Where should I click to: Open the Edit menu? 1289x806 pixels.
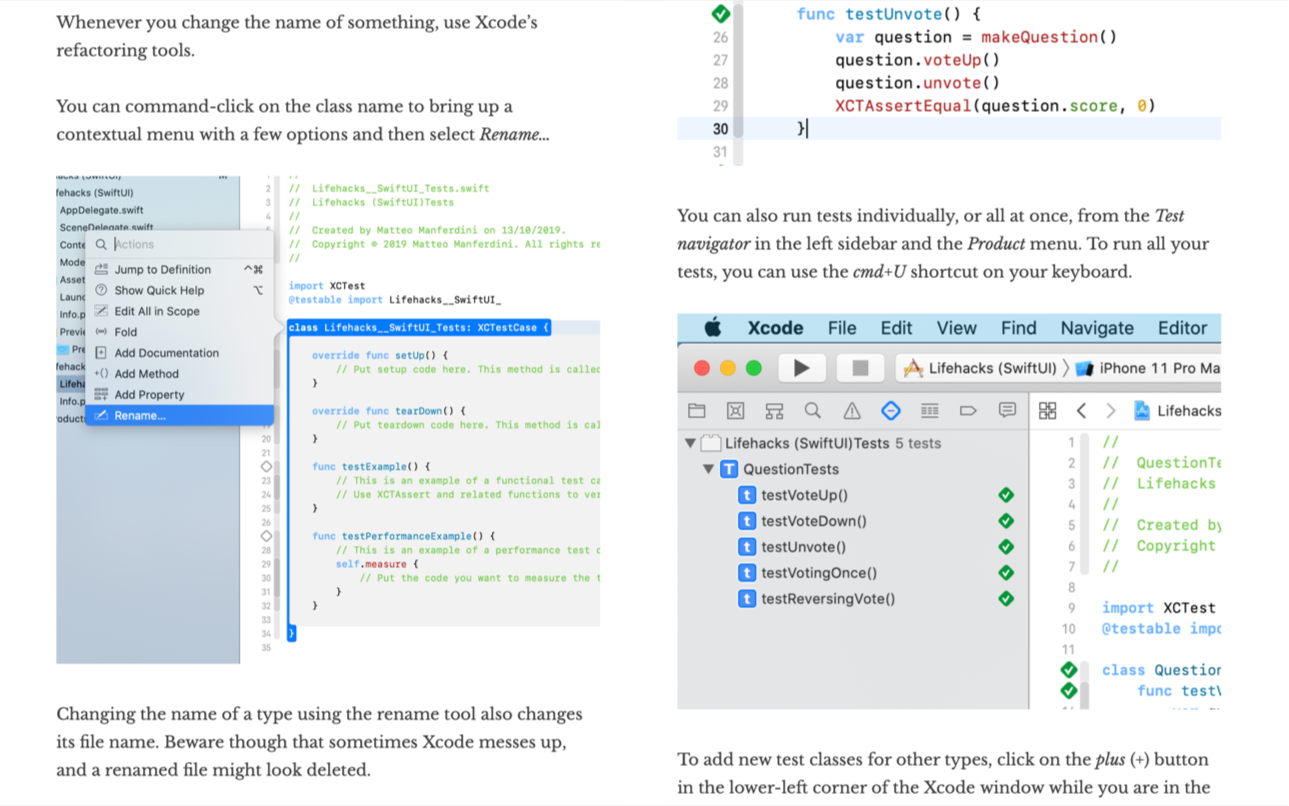[896, 328]
